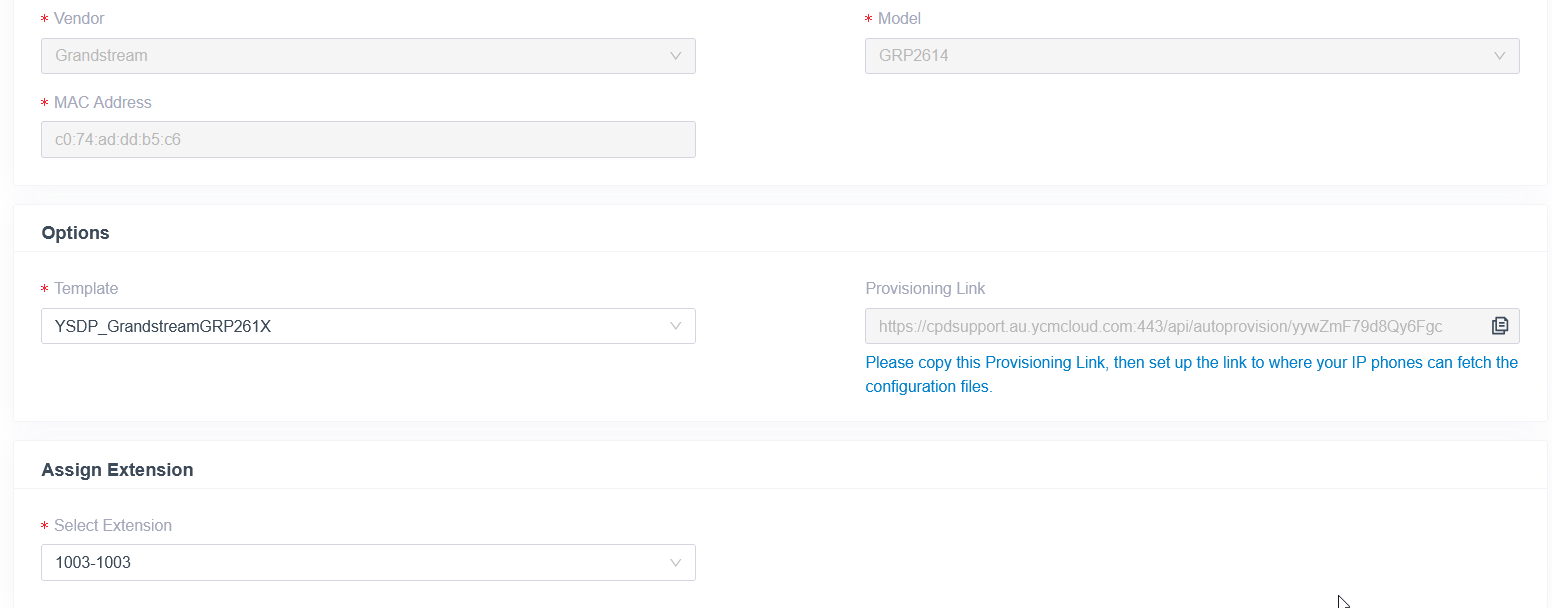
Task: Click the Assign Extension section heading
Action: [117, 470]
